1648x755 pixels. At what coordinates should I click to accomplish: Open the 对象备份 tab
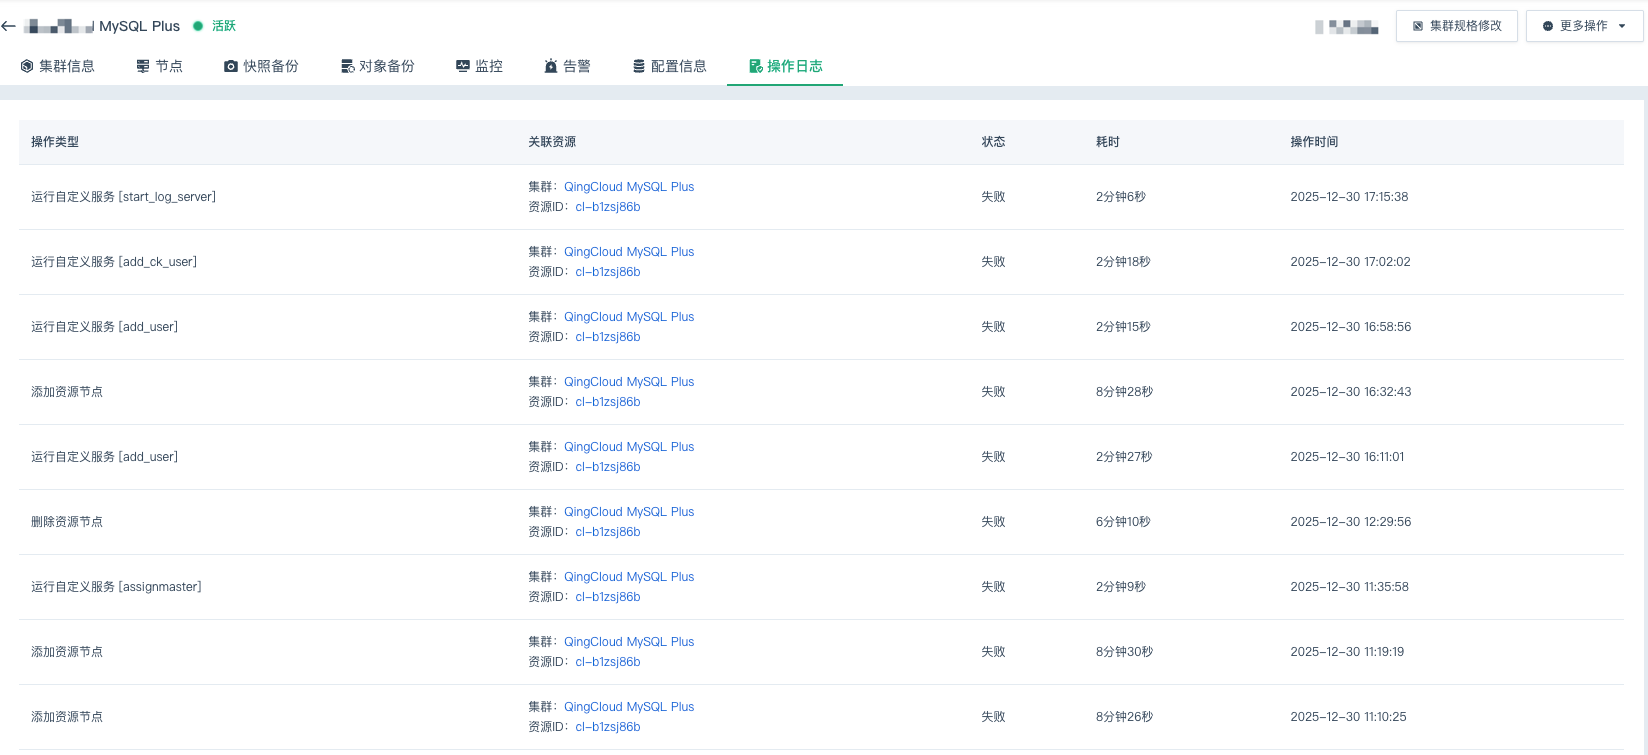click(x=378, y=66)
